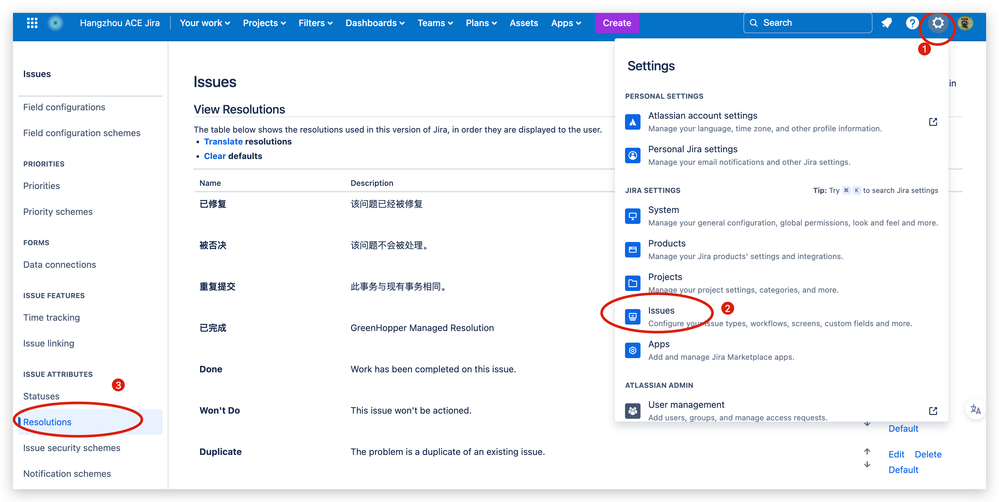This screenshot has width=999, height=502.
Task: Click the System settings monitor icon
Action: pos(633,216)
